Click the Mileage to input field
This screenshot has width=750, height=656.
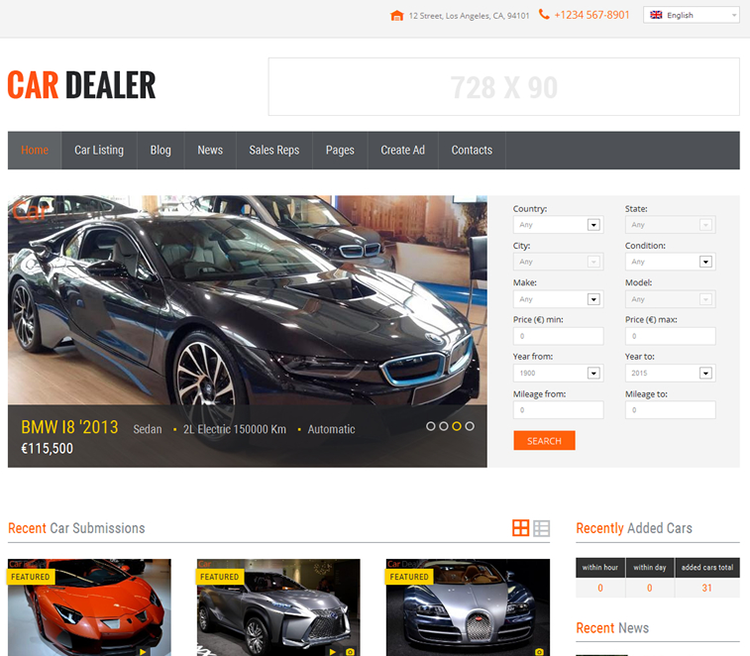(670, 410)
